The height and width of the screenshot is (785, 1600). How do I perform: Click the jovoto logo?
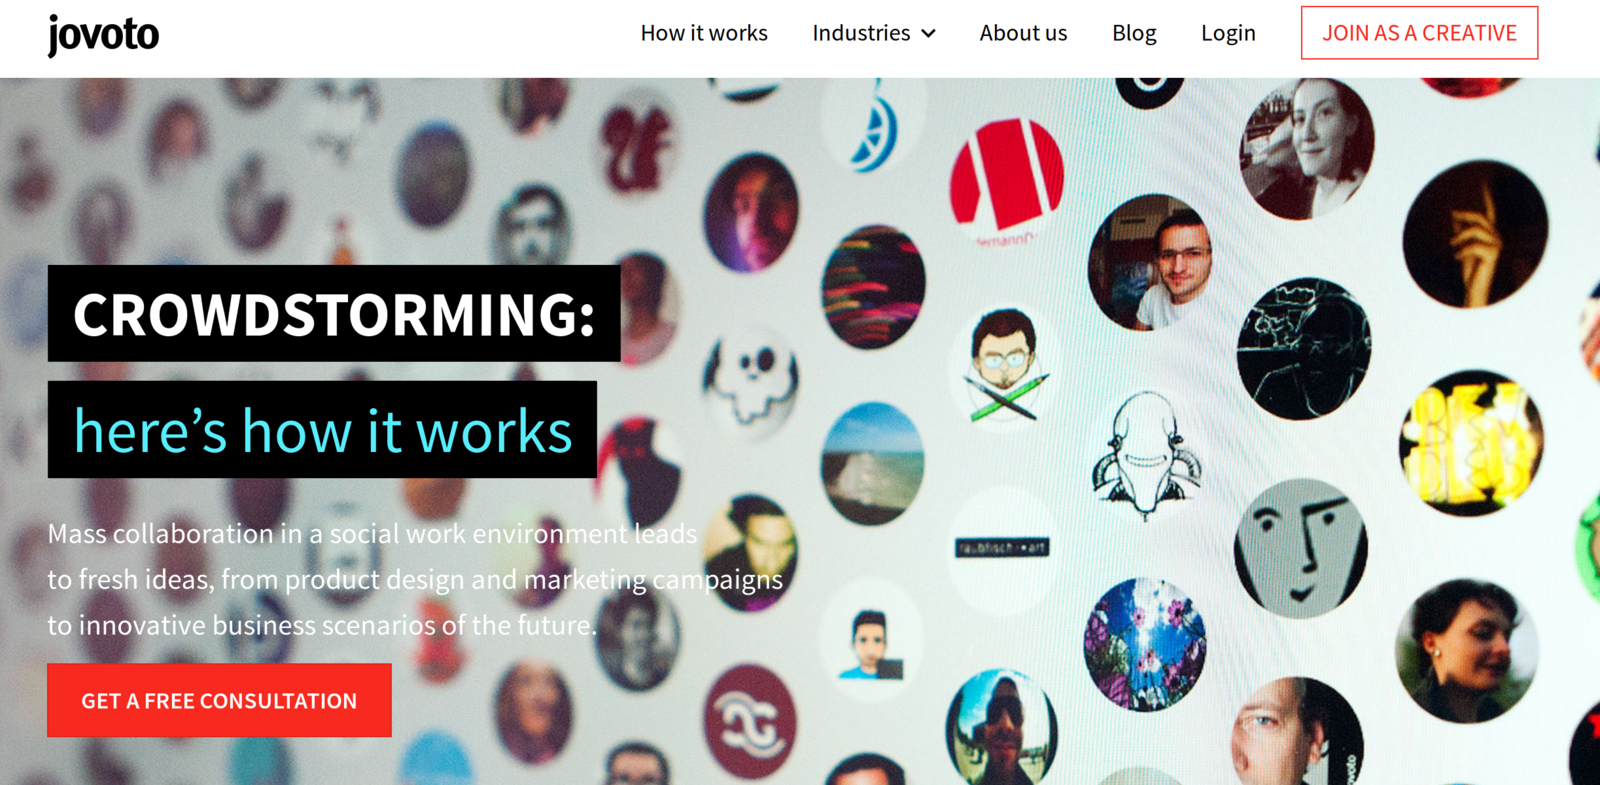103,35
